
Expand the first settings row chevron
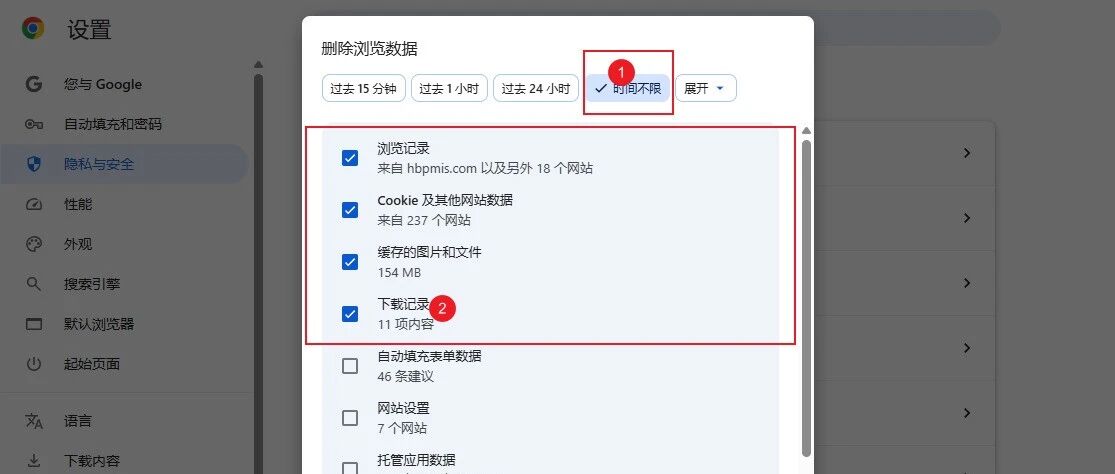coord(966,153)
